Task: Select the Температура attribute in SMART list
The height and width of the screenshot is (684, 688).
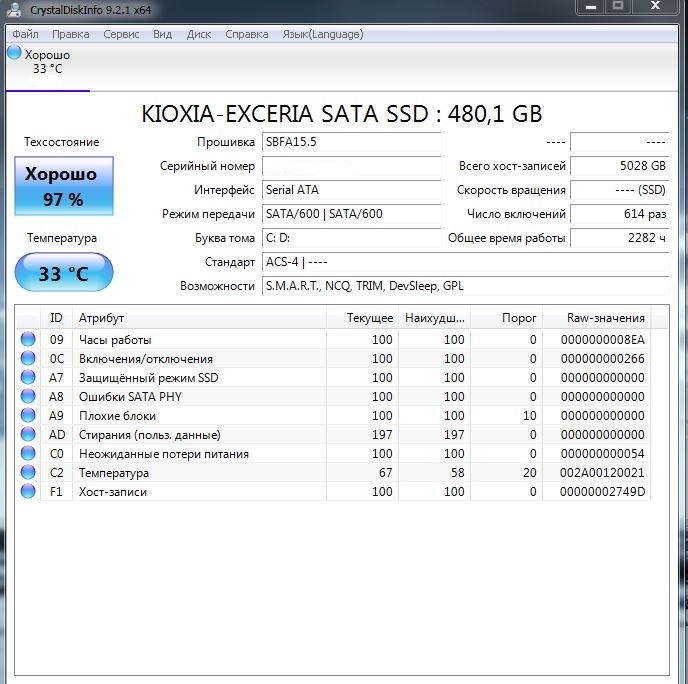Action: (x=333, y=473)
